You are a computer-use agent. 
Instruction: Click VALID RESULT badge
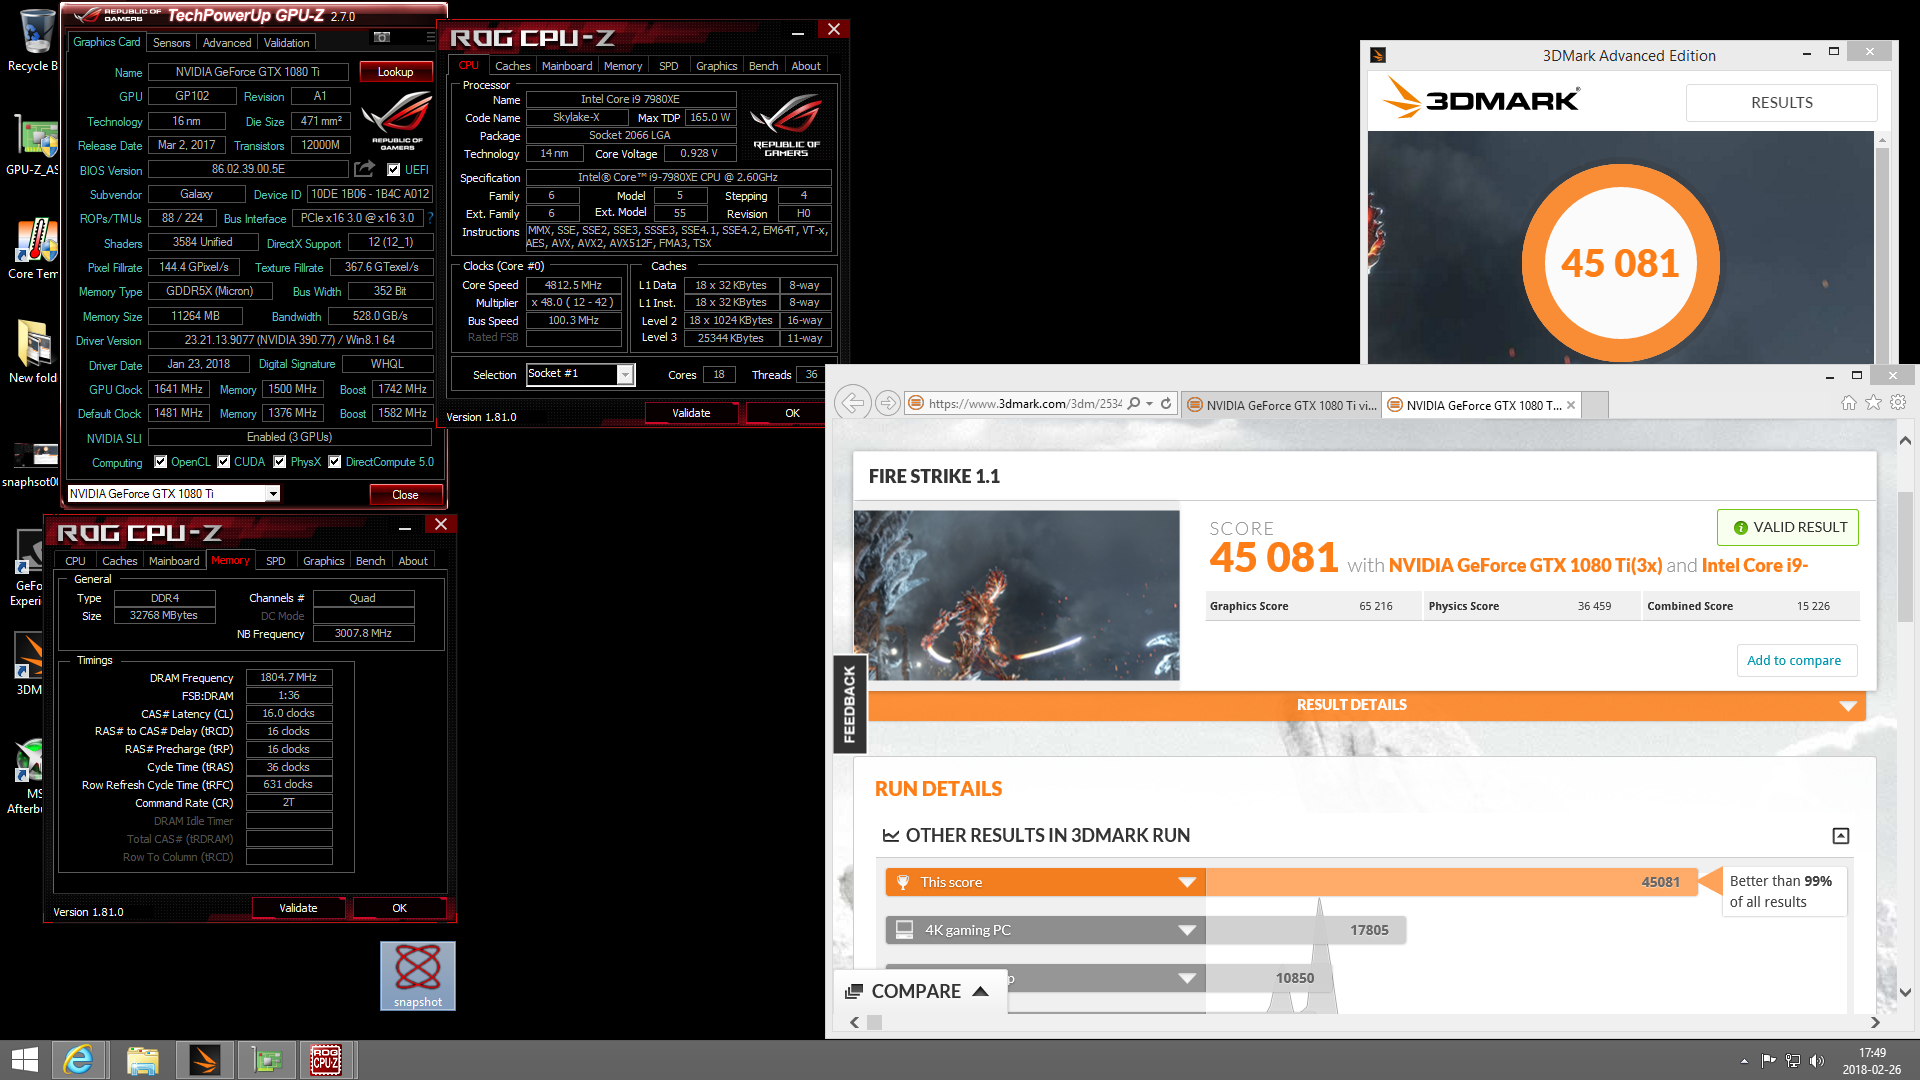point(1788,528)
